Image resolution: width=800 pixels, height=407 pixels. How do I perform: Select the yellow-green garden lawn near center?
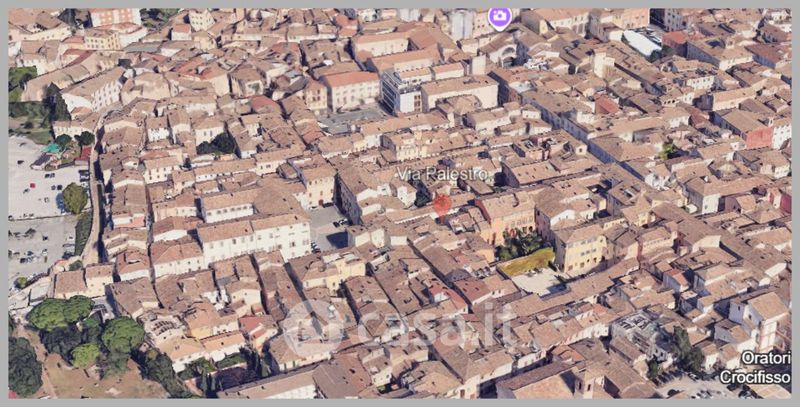coord(527,262)
